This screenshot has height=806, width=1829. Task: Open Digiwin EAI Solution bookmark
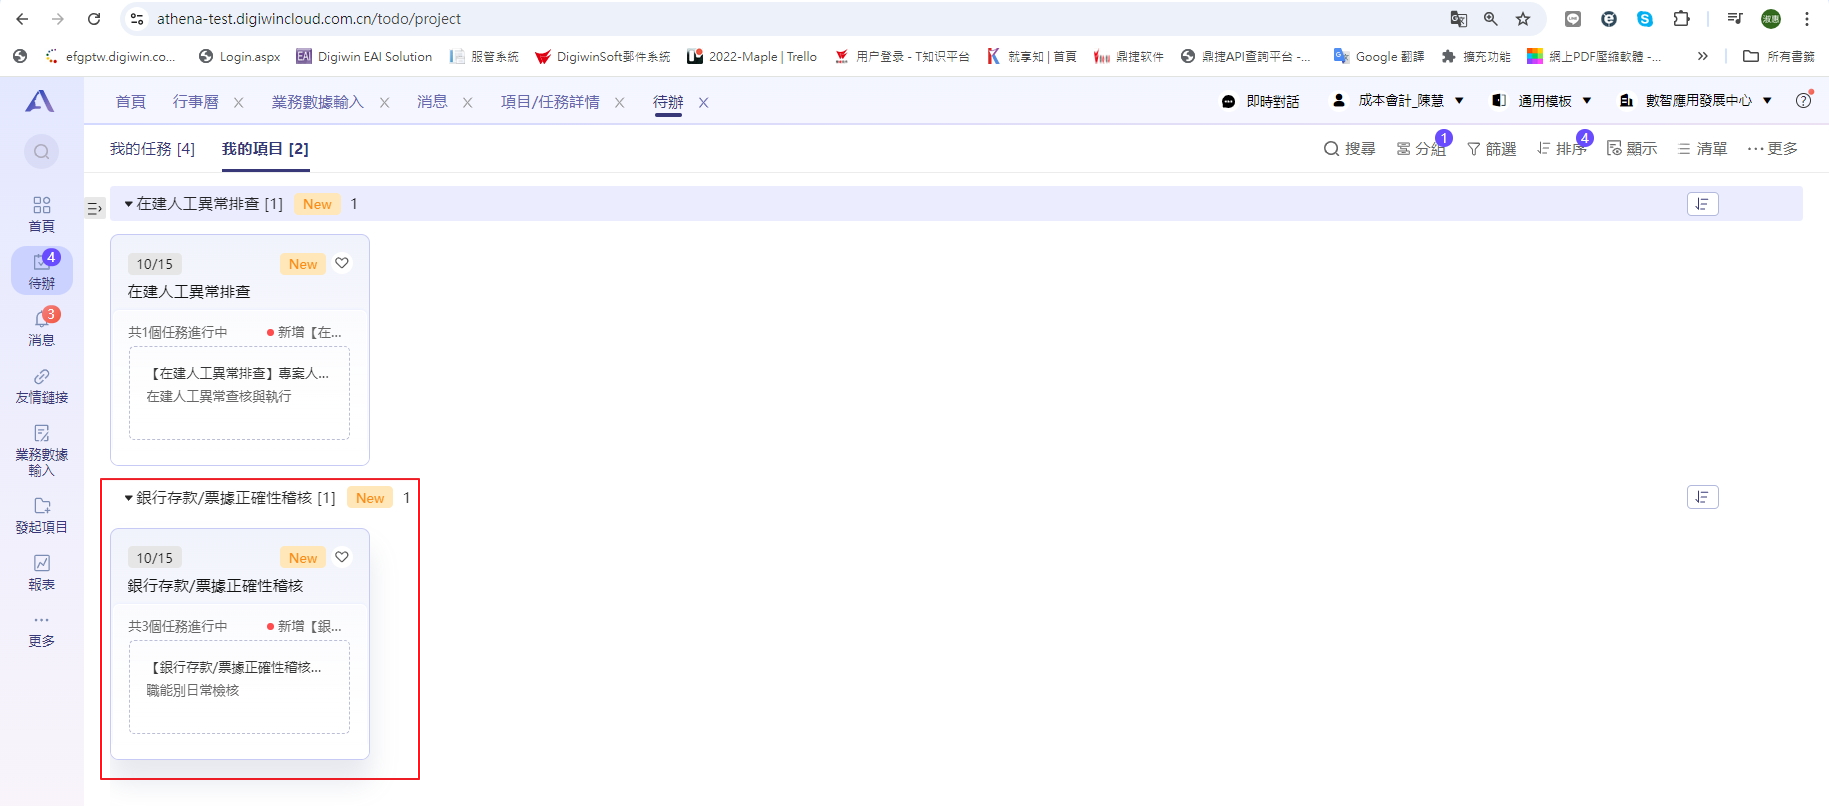pos(364,57)
